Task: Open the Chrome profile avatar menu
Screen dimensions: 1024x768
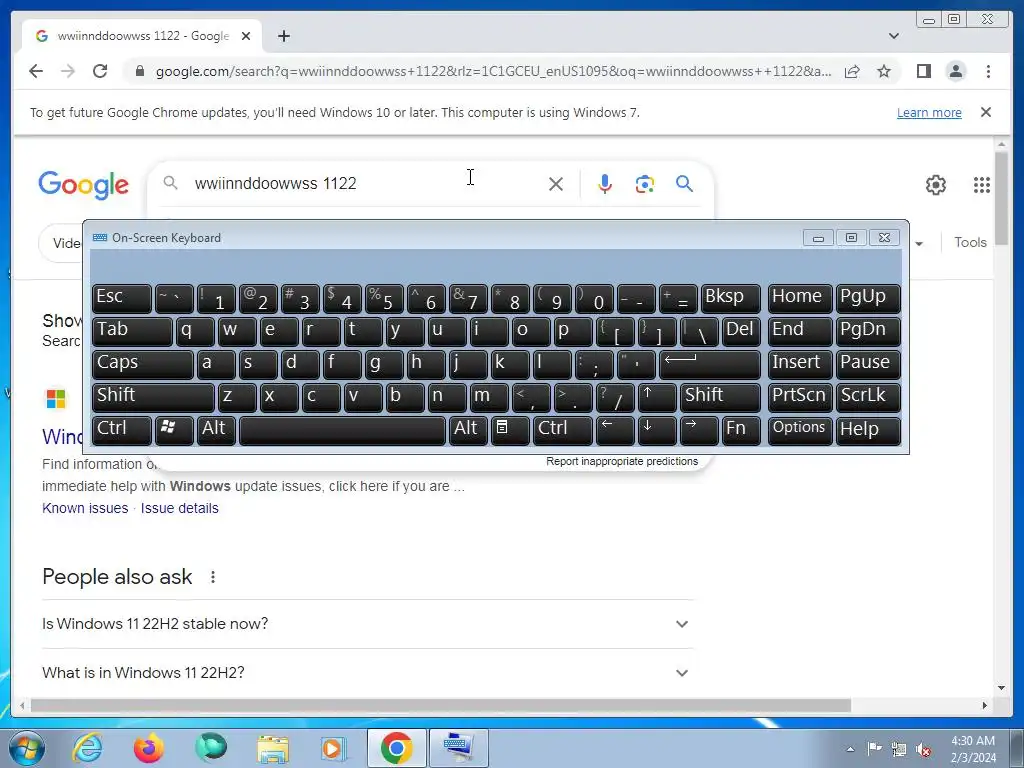Action: tap(956, 71)
